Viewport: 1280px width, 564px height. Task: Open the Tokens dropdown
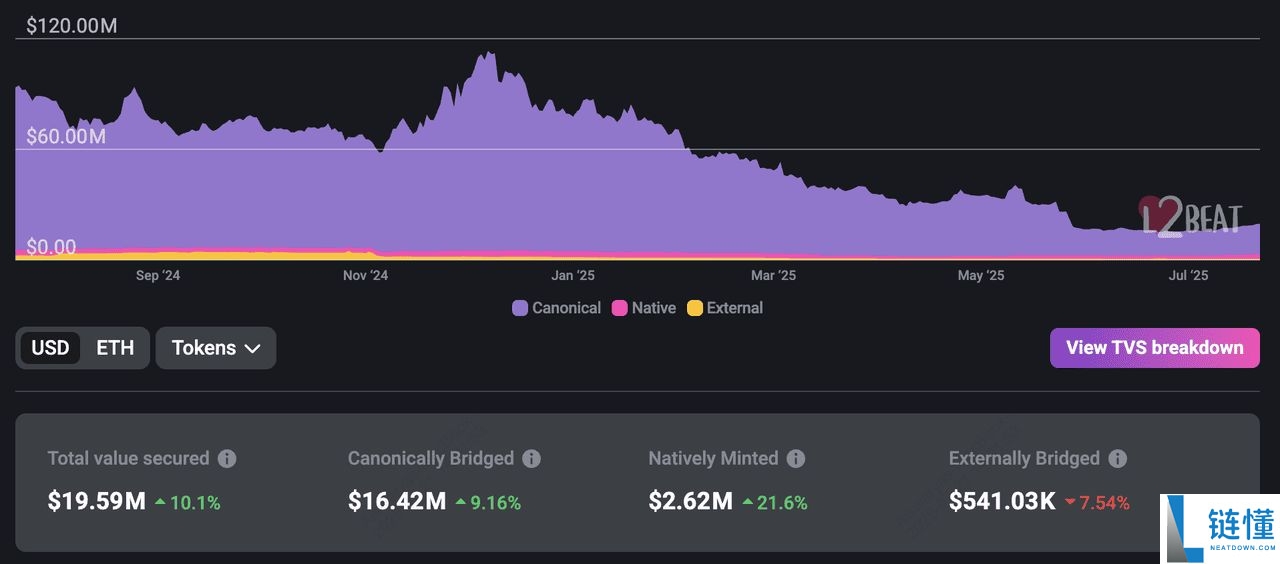click(x=215, y=348)
